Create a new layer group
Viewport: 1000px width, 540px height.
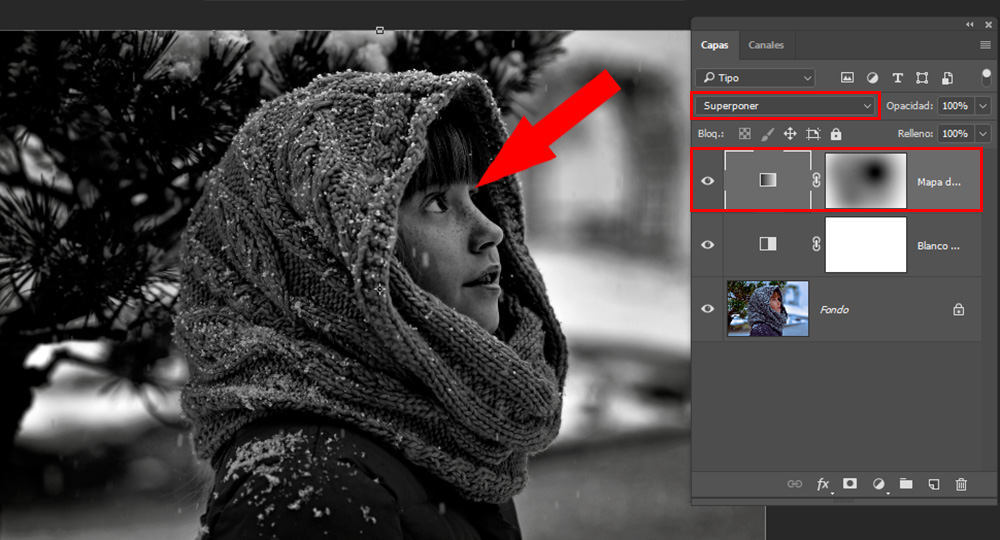click(x=906, y=484)
